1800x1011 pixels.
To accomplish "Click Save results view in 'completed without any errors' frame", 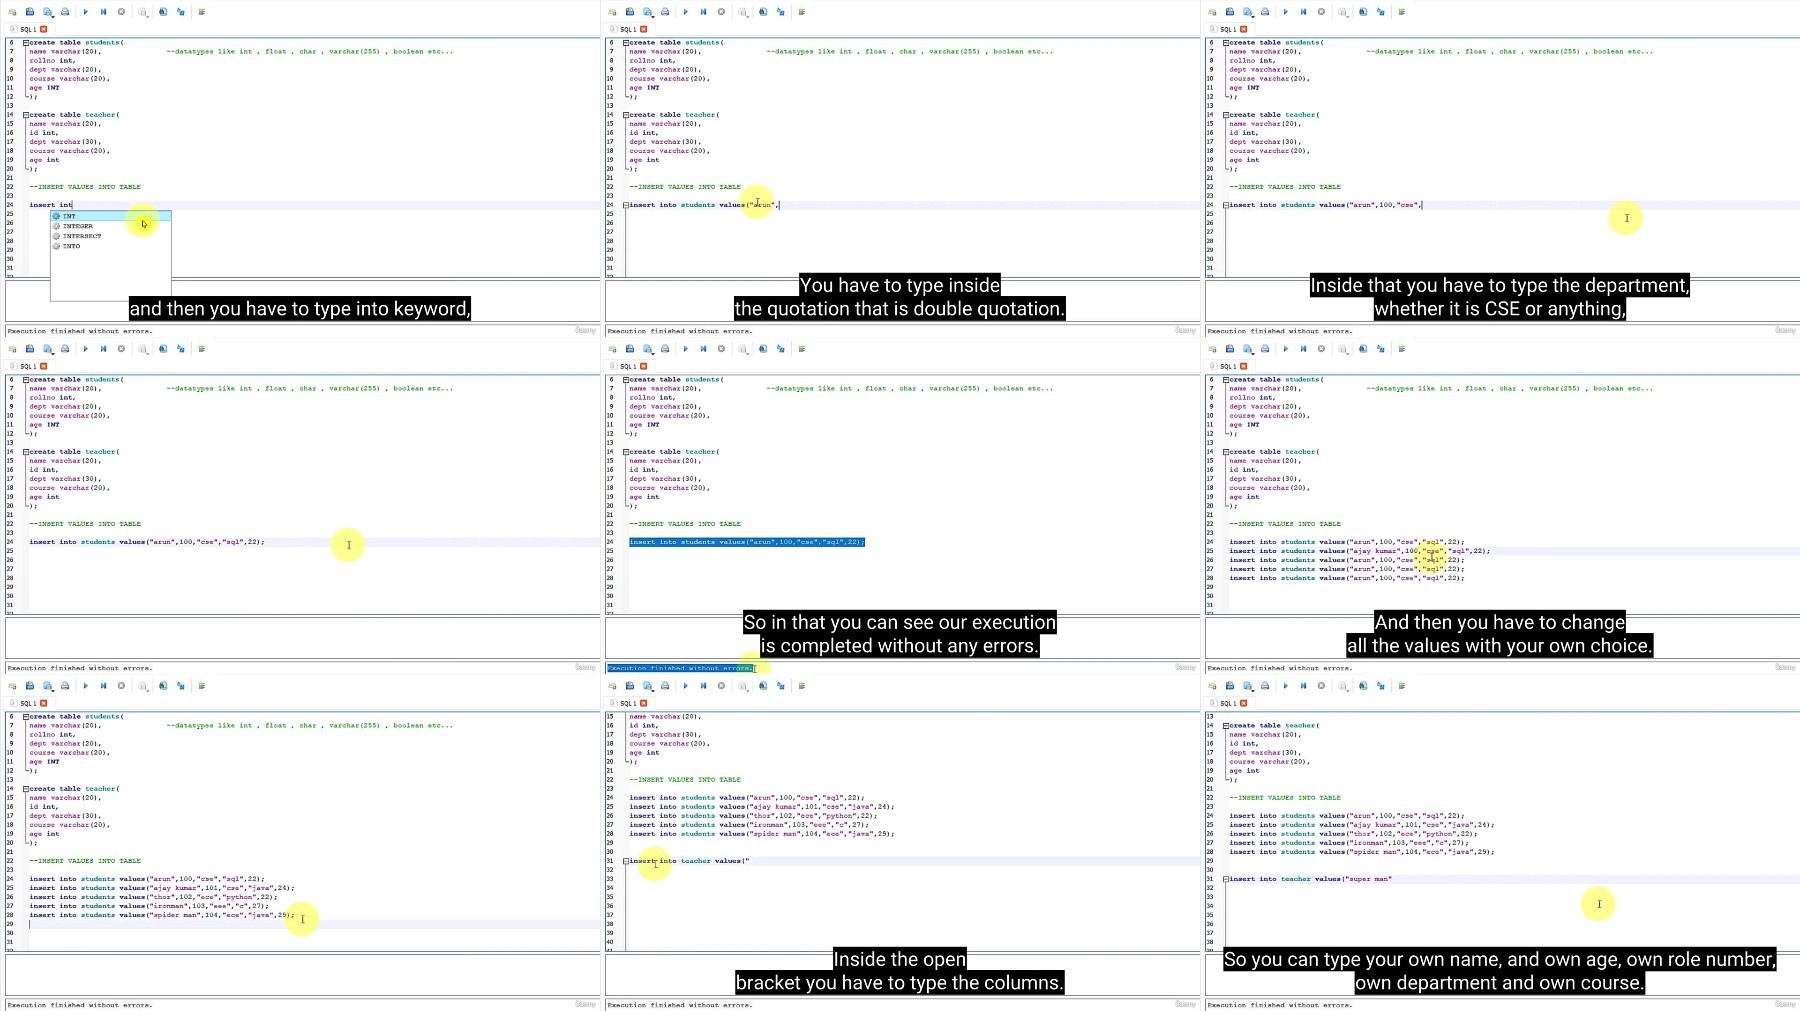I will 743,349.
